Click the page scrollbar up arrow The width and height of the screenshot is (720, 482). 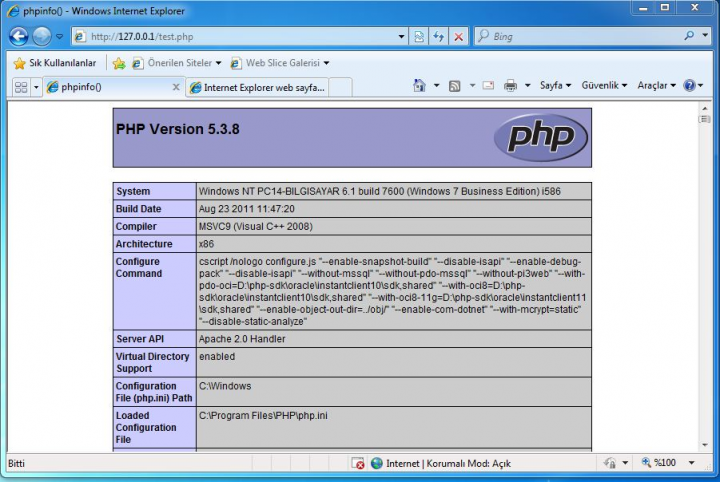tap(704, 108)
